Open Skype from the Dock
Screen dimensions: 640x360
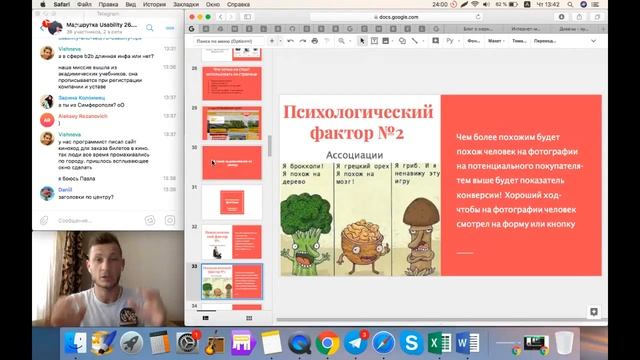(411, 343)
